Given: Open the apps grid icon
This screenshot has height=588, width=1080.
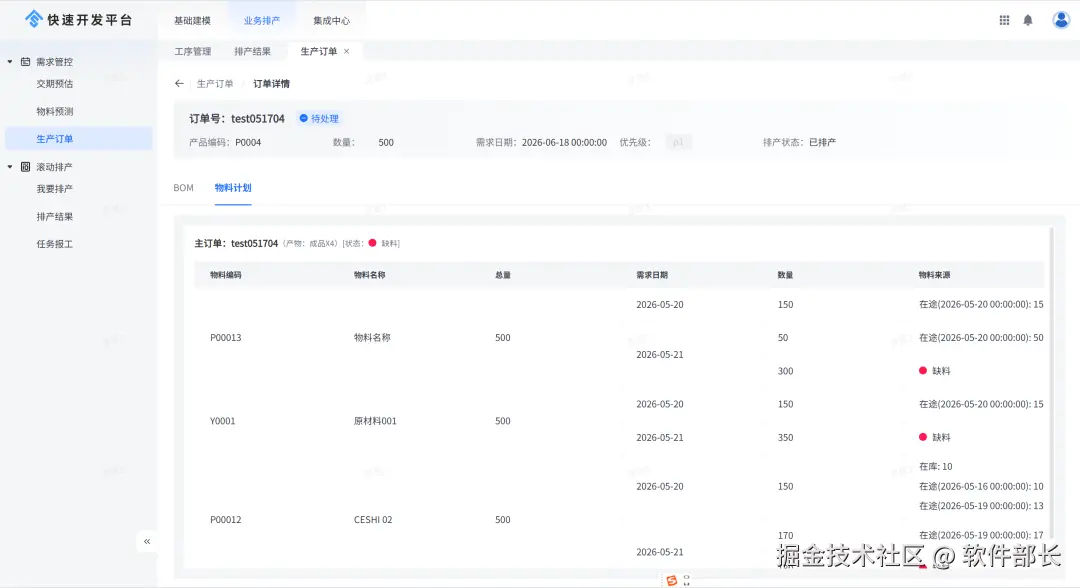Looking at the screenshot, I should pos(1004,21).
